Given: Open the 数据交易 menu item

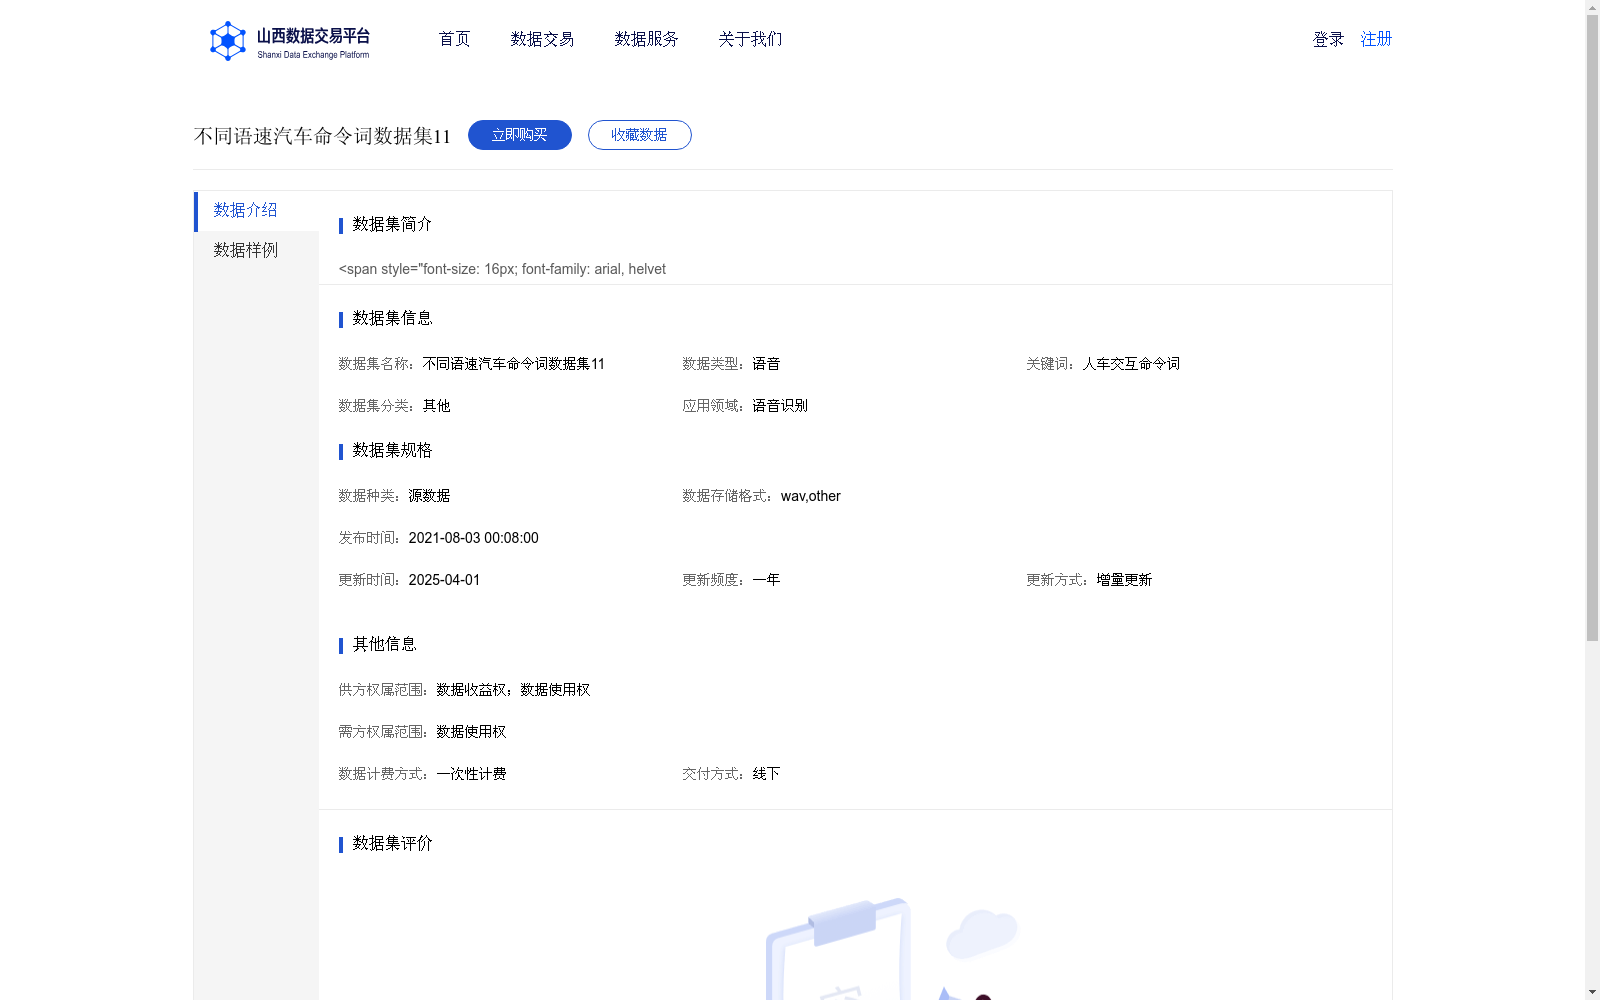Looking at the screenshot, I should pyautogui.click(x=542, y=39).
